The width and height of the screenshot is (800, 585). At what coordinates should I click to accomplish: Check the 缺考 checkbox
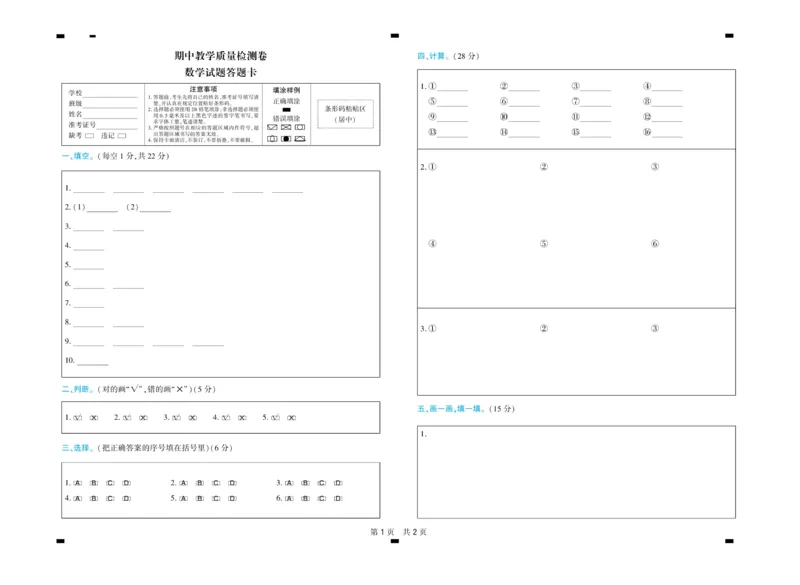(89, 136)
